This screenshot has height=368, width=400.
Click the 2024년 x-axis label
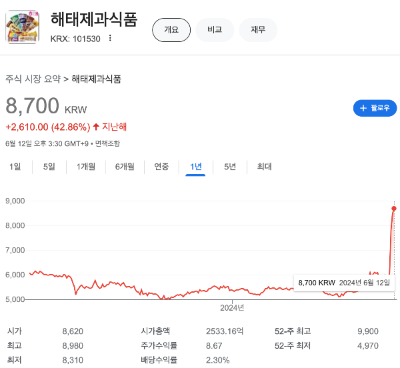tap(232, 308)
